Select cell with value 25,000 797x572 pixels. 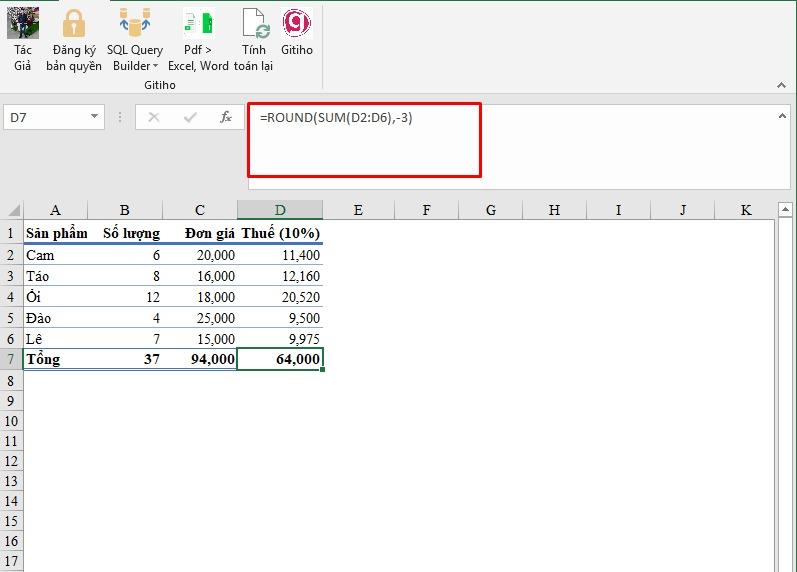click(x=200, y=318)
